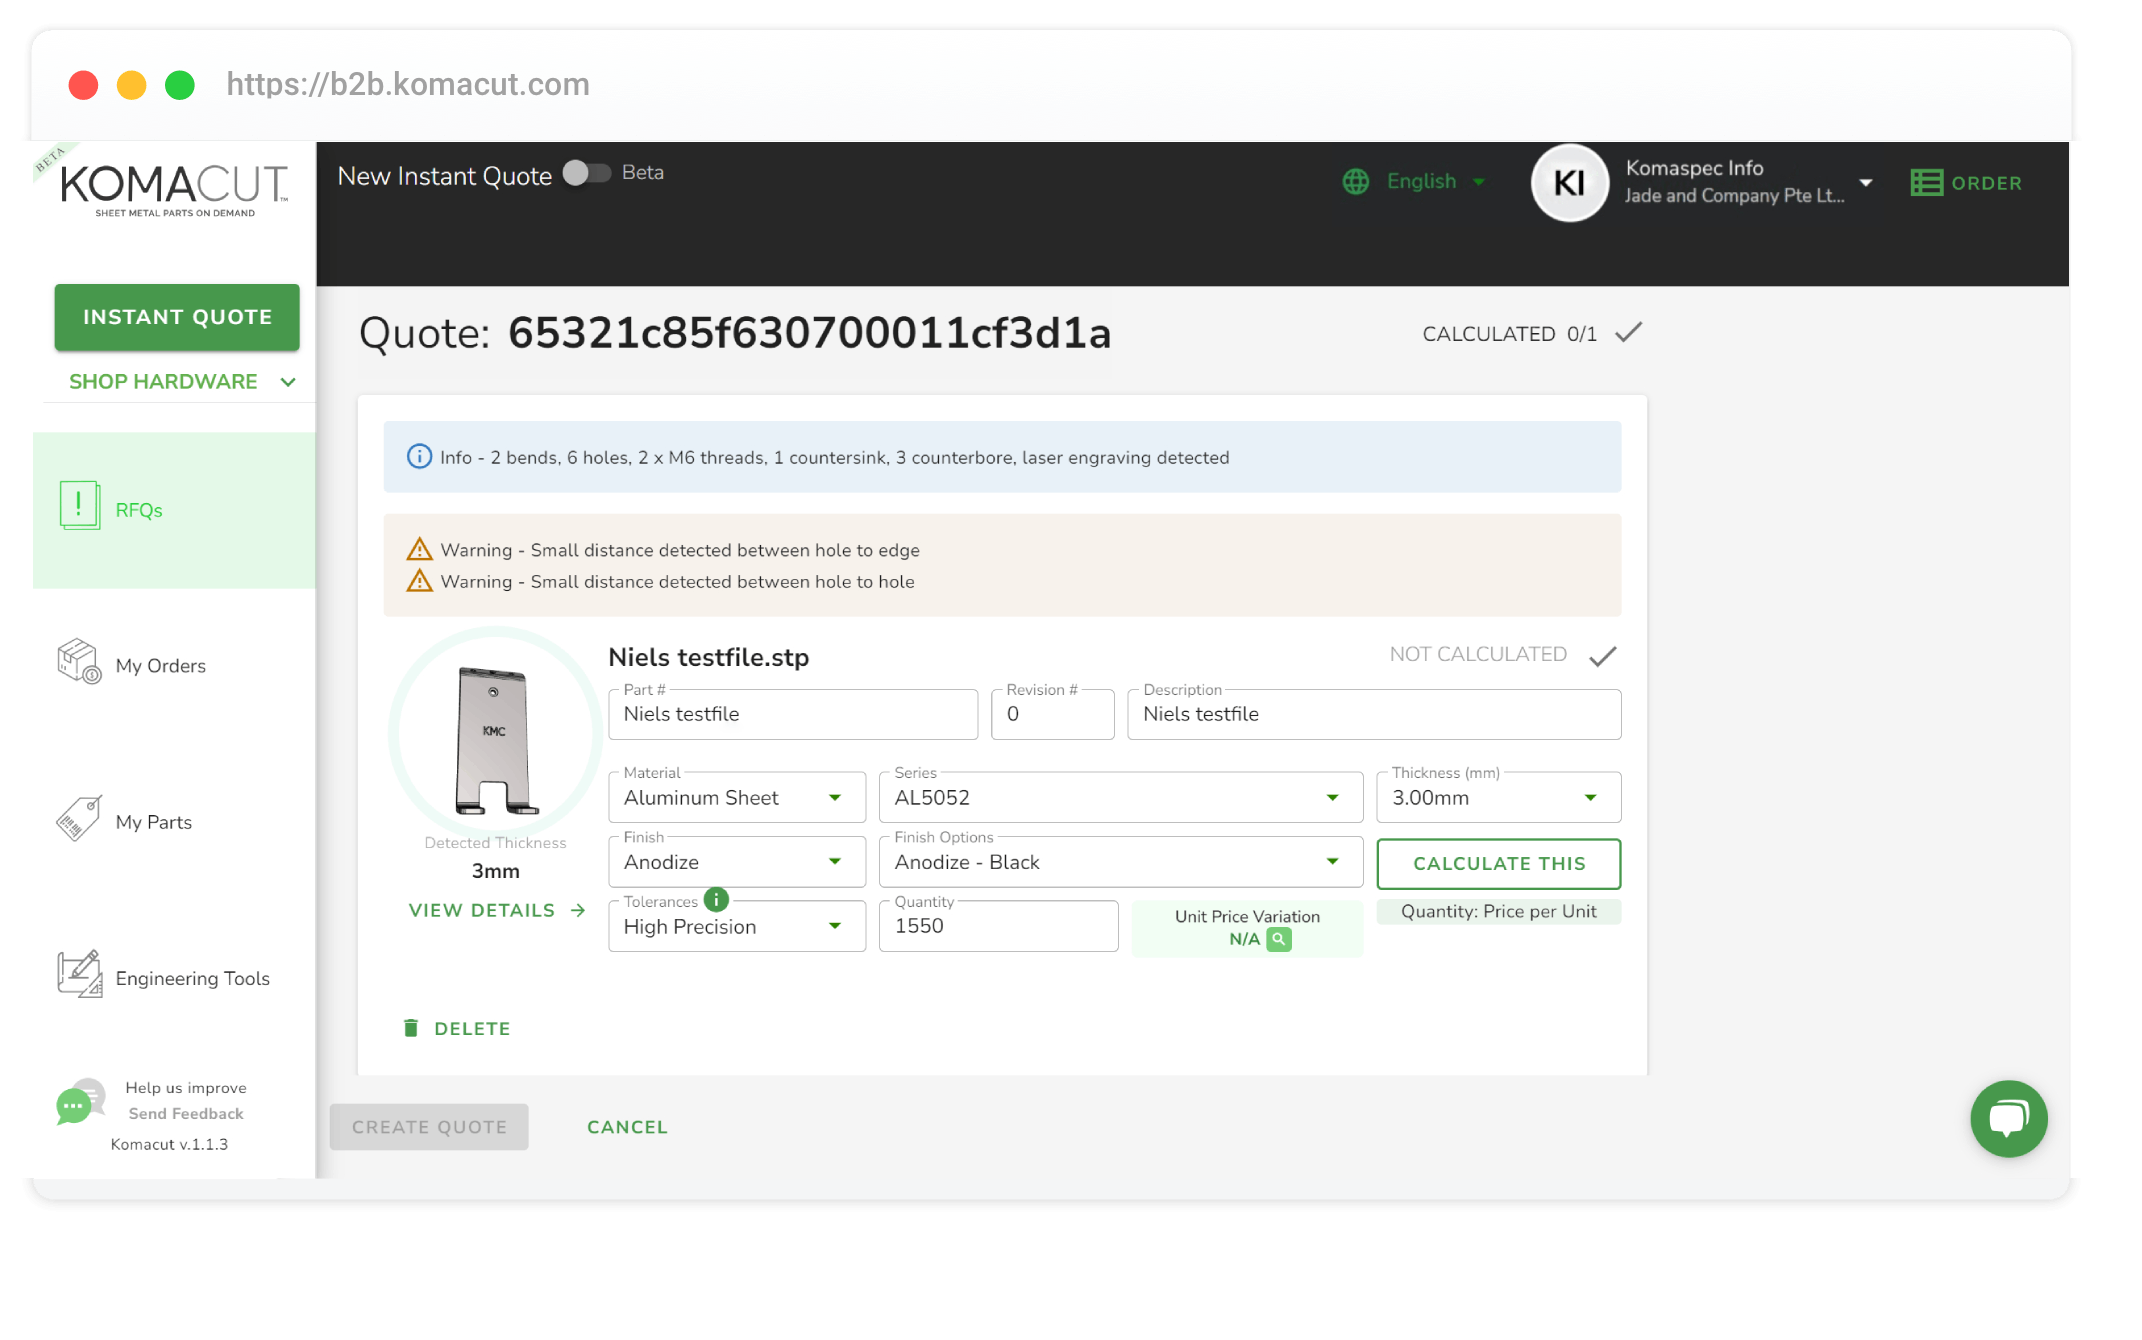This screenshot has height=1340, width=2142.
Task: Click the Tolerances info icon
Action: pos(716,900)
